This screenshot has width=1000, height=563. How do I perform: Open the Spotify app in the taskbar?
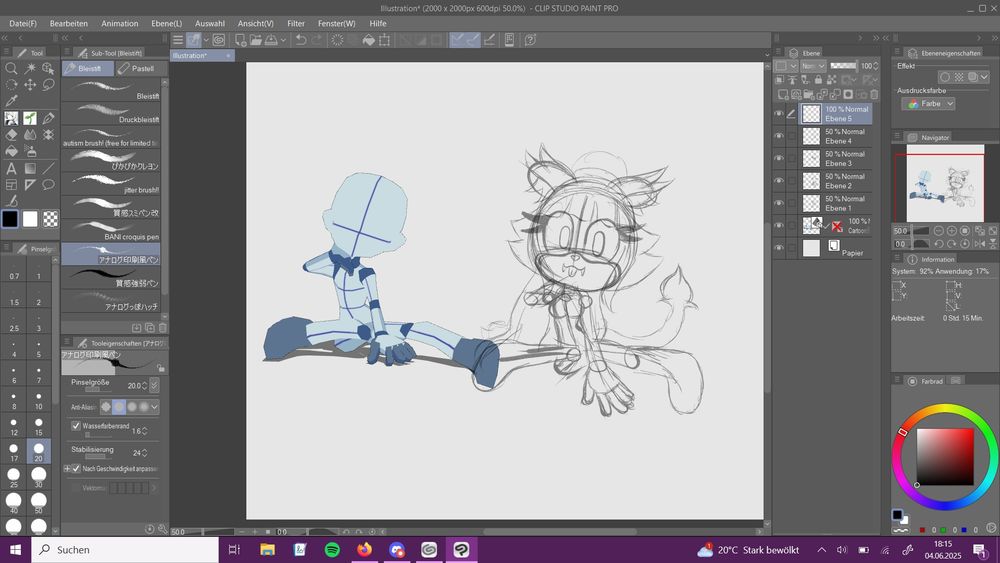(332, 549)
